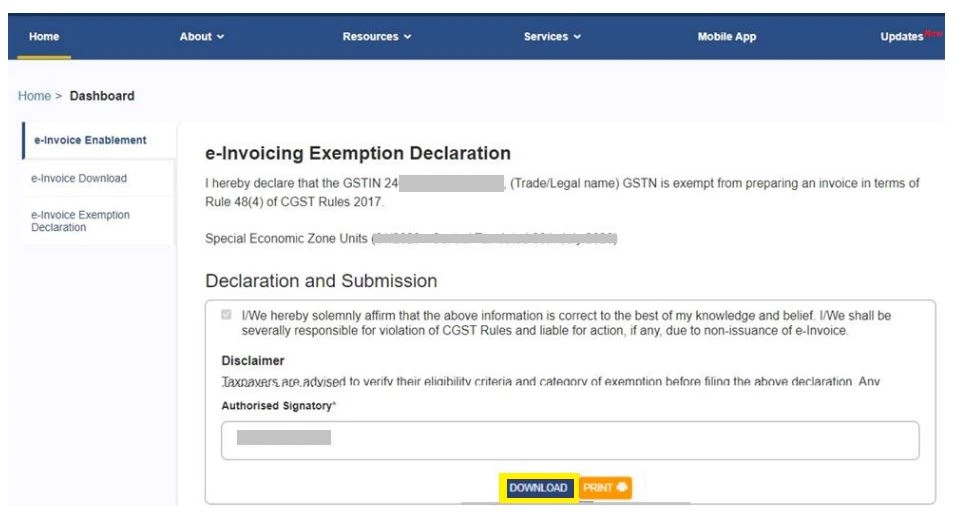
Task: Open the Mobile App menu item
Action: pos(726,37)
